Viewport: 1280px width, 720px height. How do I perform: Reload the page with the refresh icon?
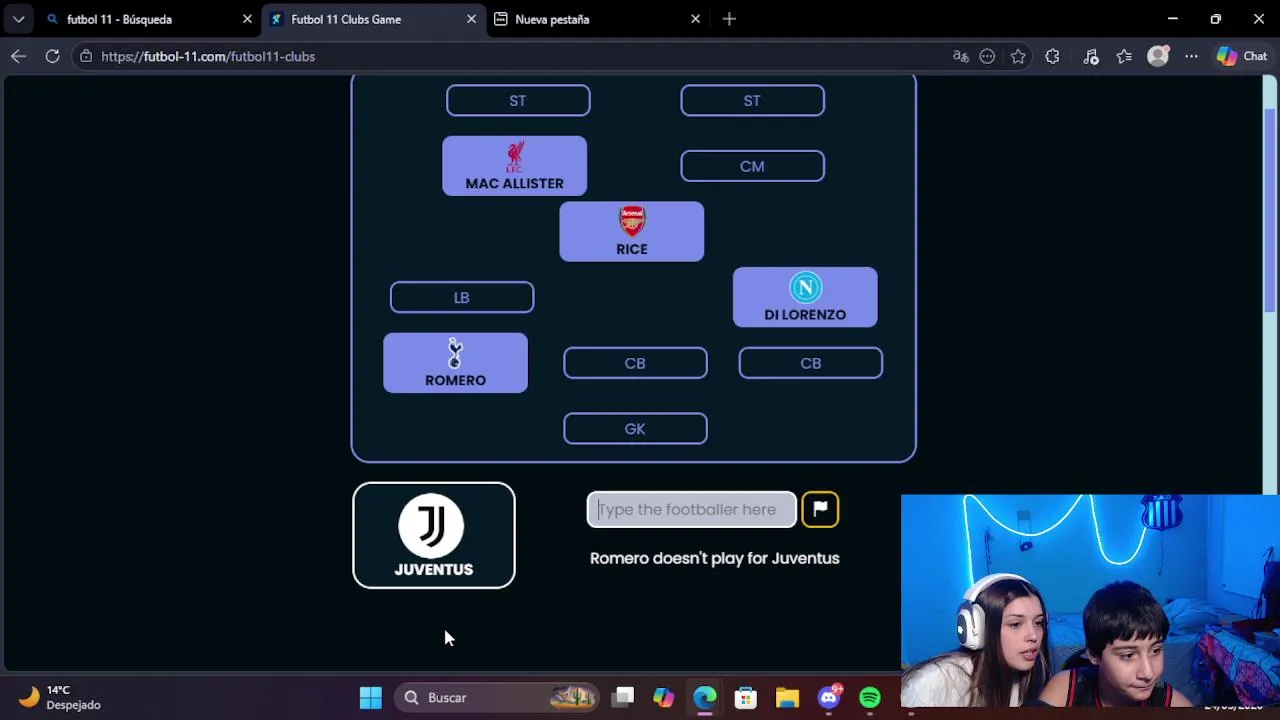click(52, 56)
